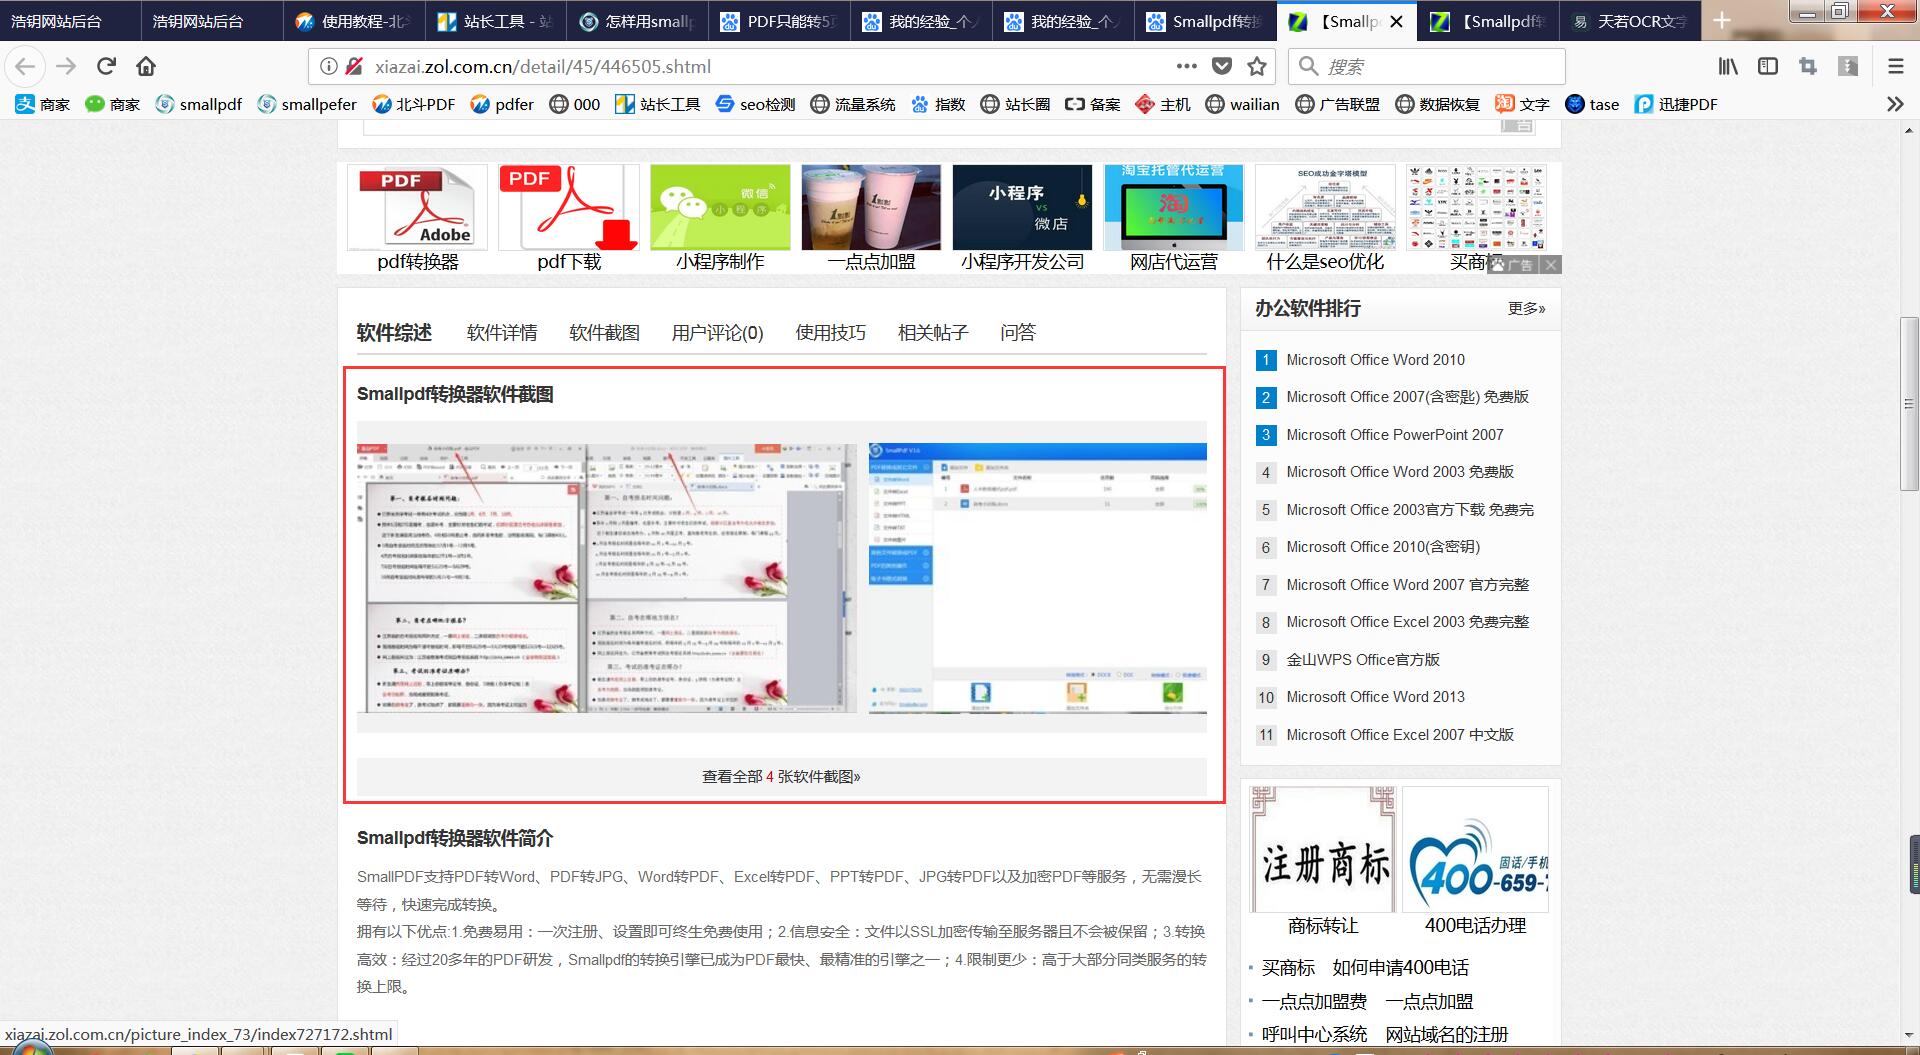The height and width of the screenshot is (1055, 1920).
Task: Click 注册商标 ad image
Action: click(1323, 849)
